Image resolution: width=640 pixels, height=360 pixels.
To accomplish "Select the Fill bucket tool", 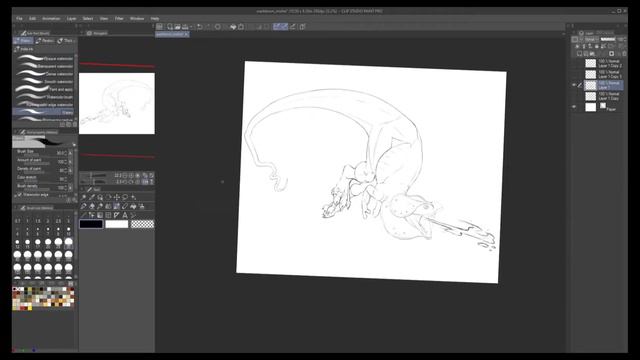I will tap(133, 206).
